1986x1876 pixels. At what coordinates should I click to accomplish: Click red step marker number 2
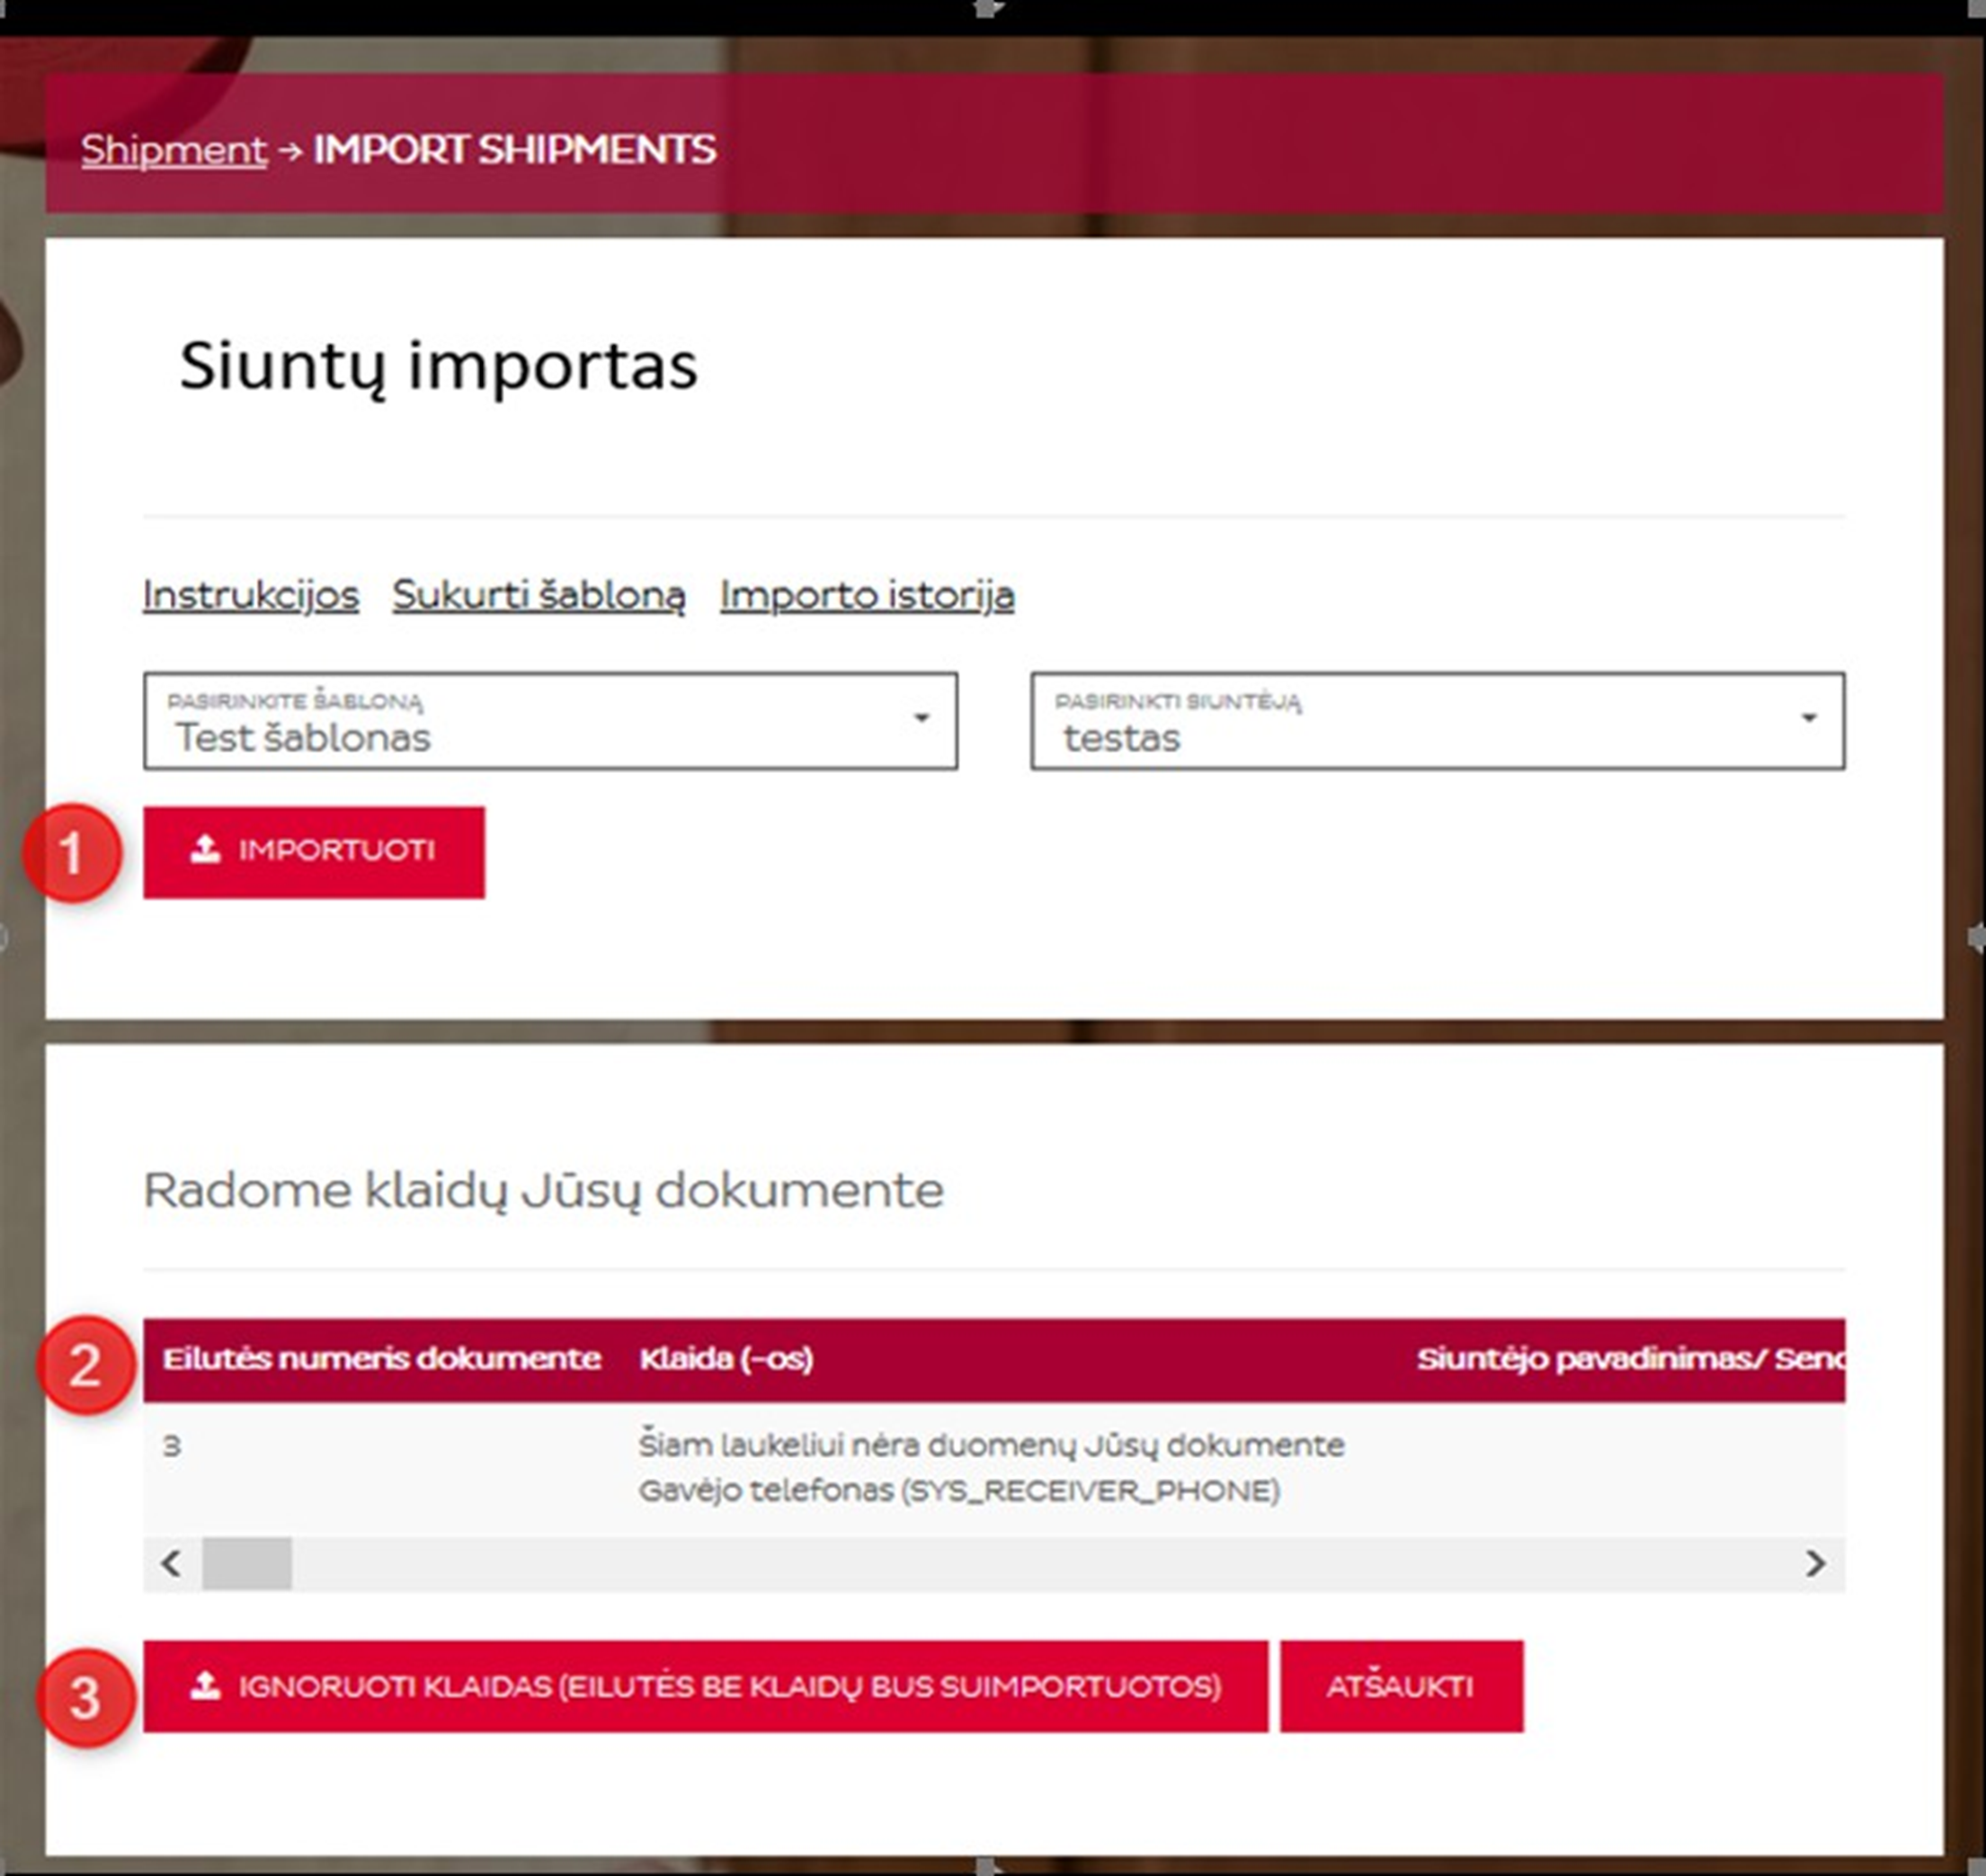(85, 1365)
